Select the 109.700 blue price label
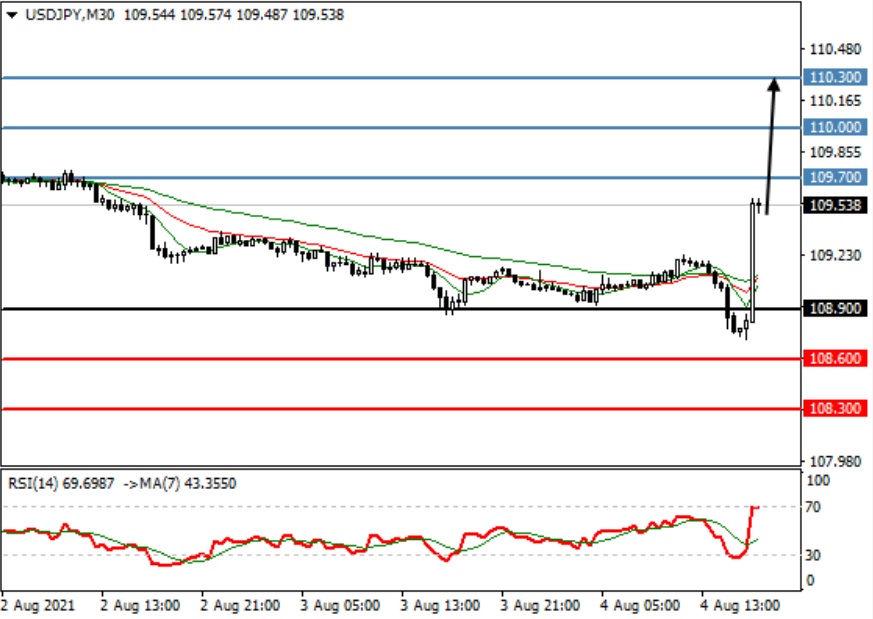The image size is (873, 619). [835, 177]
